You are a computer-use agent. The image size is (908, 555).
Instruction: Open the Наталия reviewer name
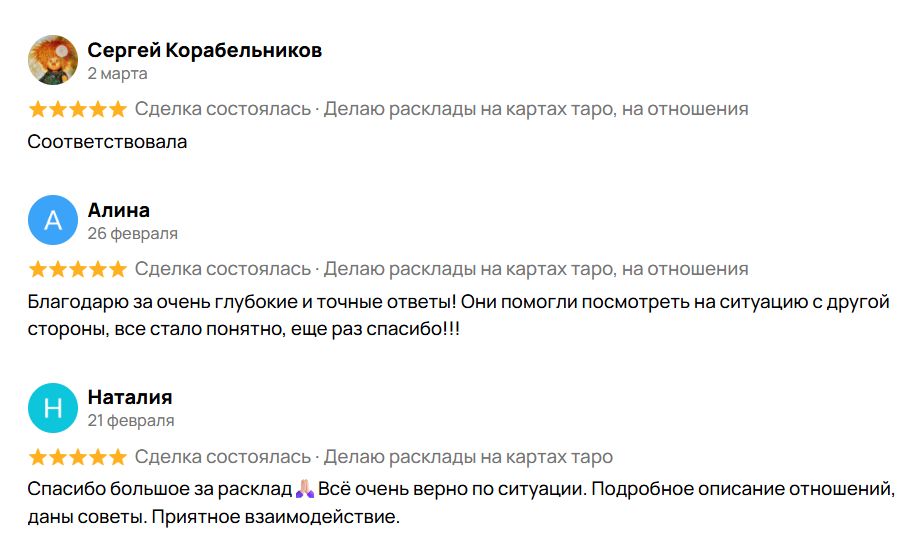pos(130,397)
